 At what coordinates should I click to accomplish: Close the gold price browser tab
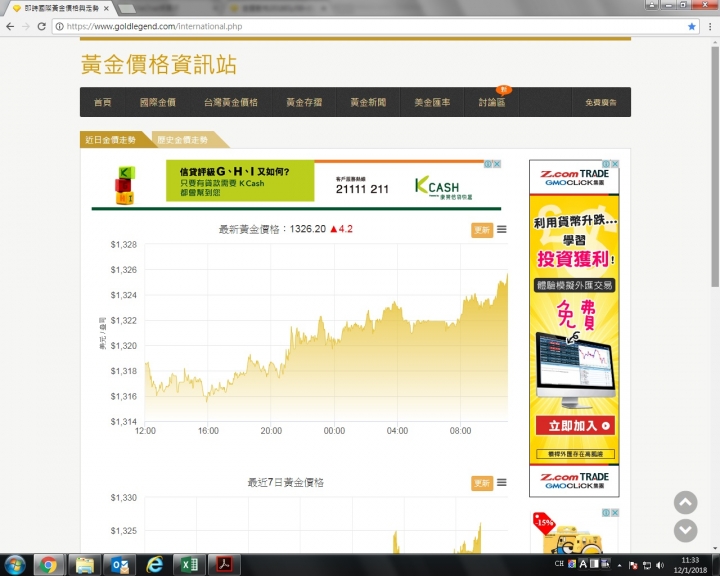click(x=107, y=8)
